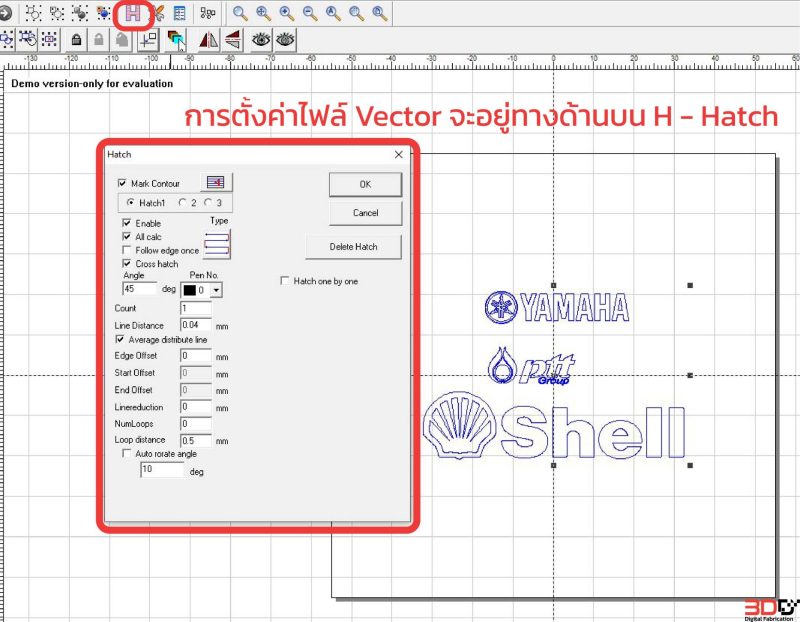The image size is (800, 622).
Task: Click the black pen color swatch
Action: coord(190,290)
